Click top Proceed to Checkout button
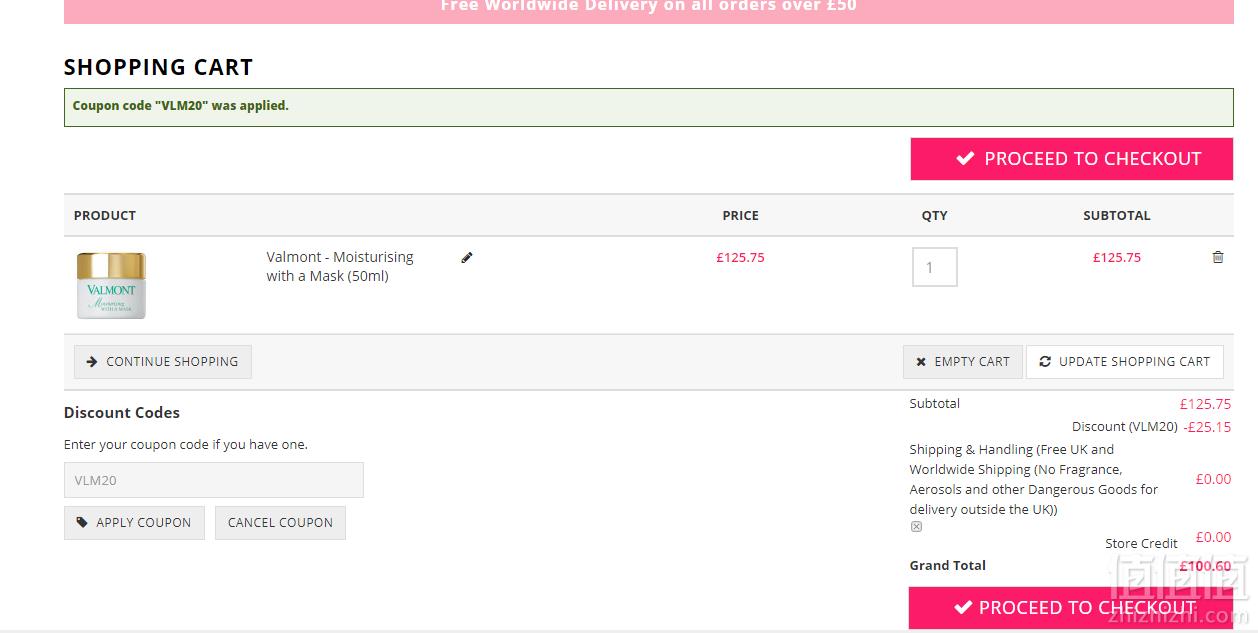Viewport: 1258px width, 633px height. click(x=1071, y=159)
